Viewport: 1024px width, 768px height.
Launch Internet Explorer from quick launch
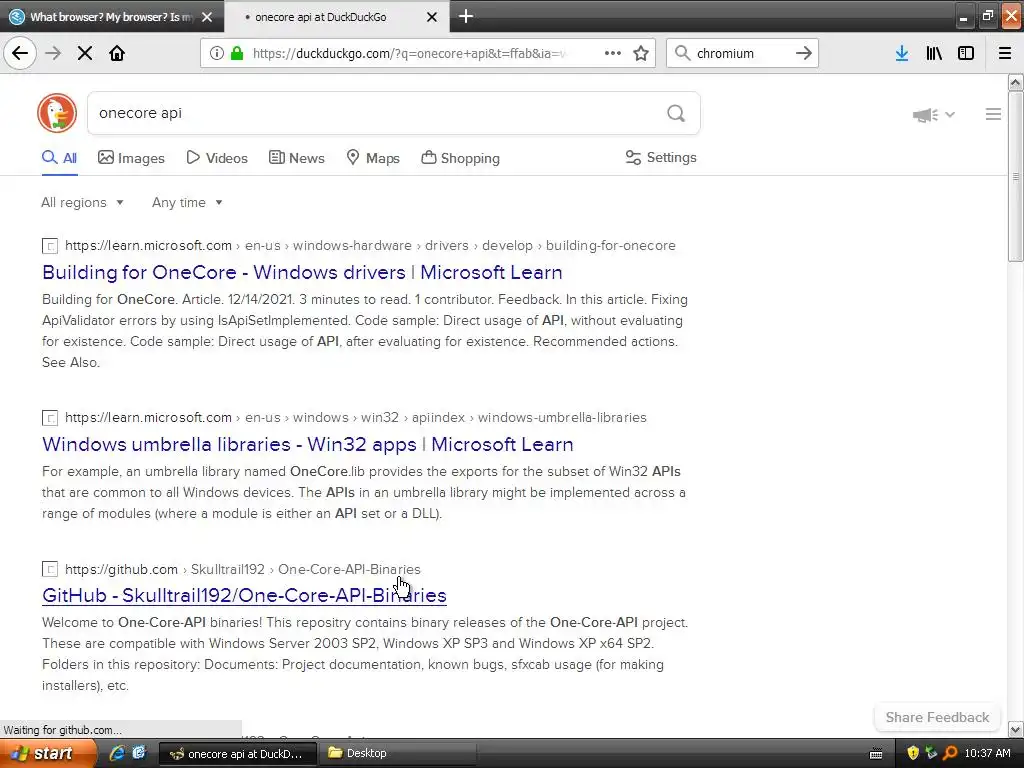coord(117,753)
